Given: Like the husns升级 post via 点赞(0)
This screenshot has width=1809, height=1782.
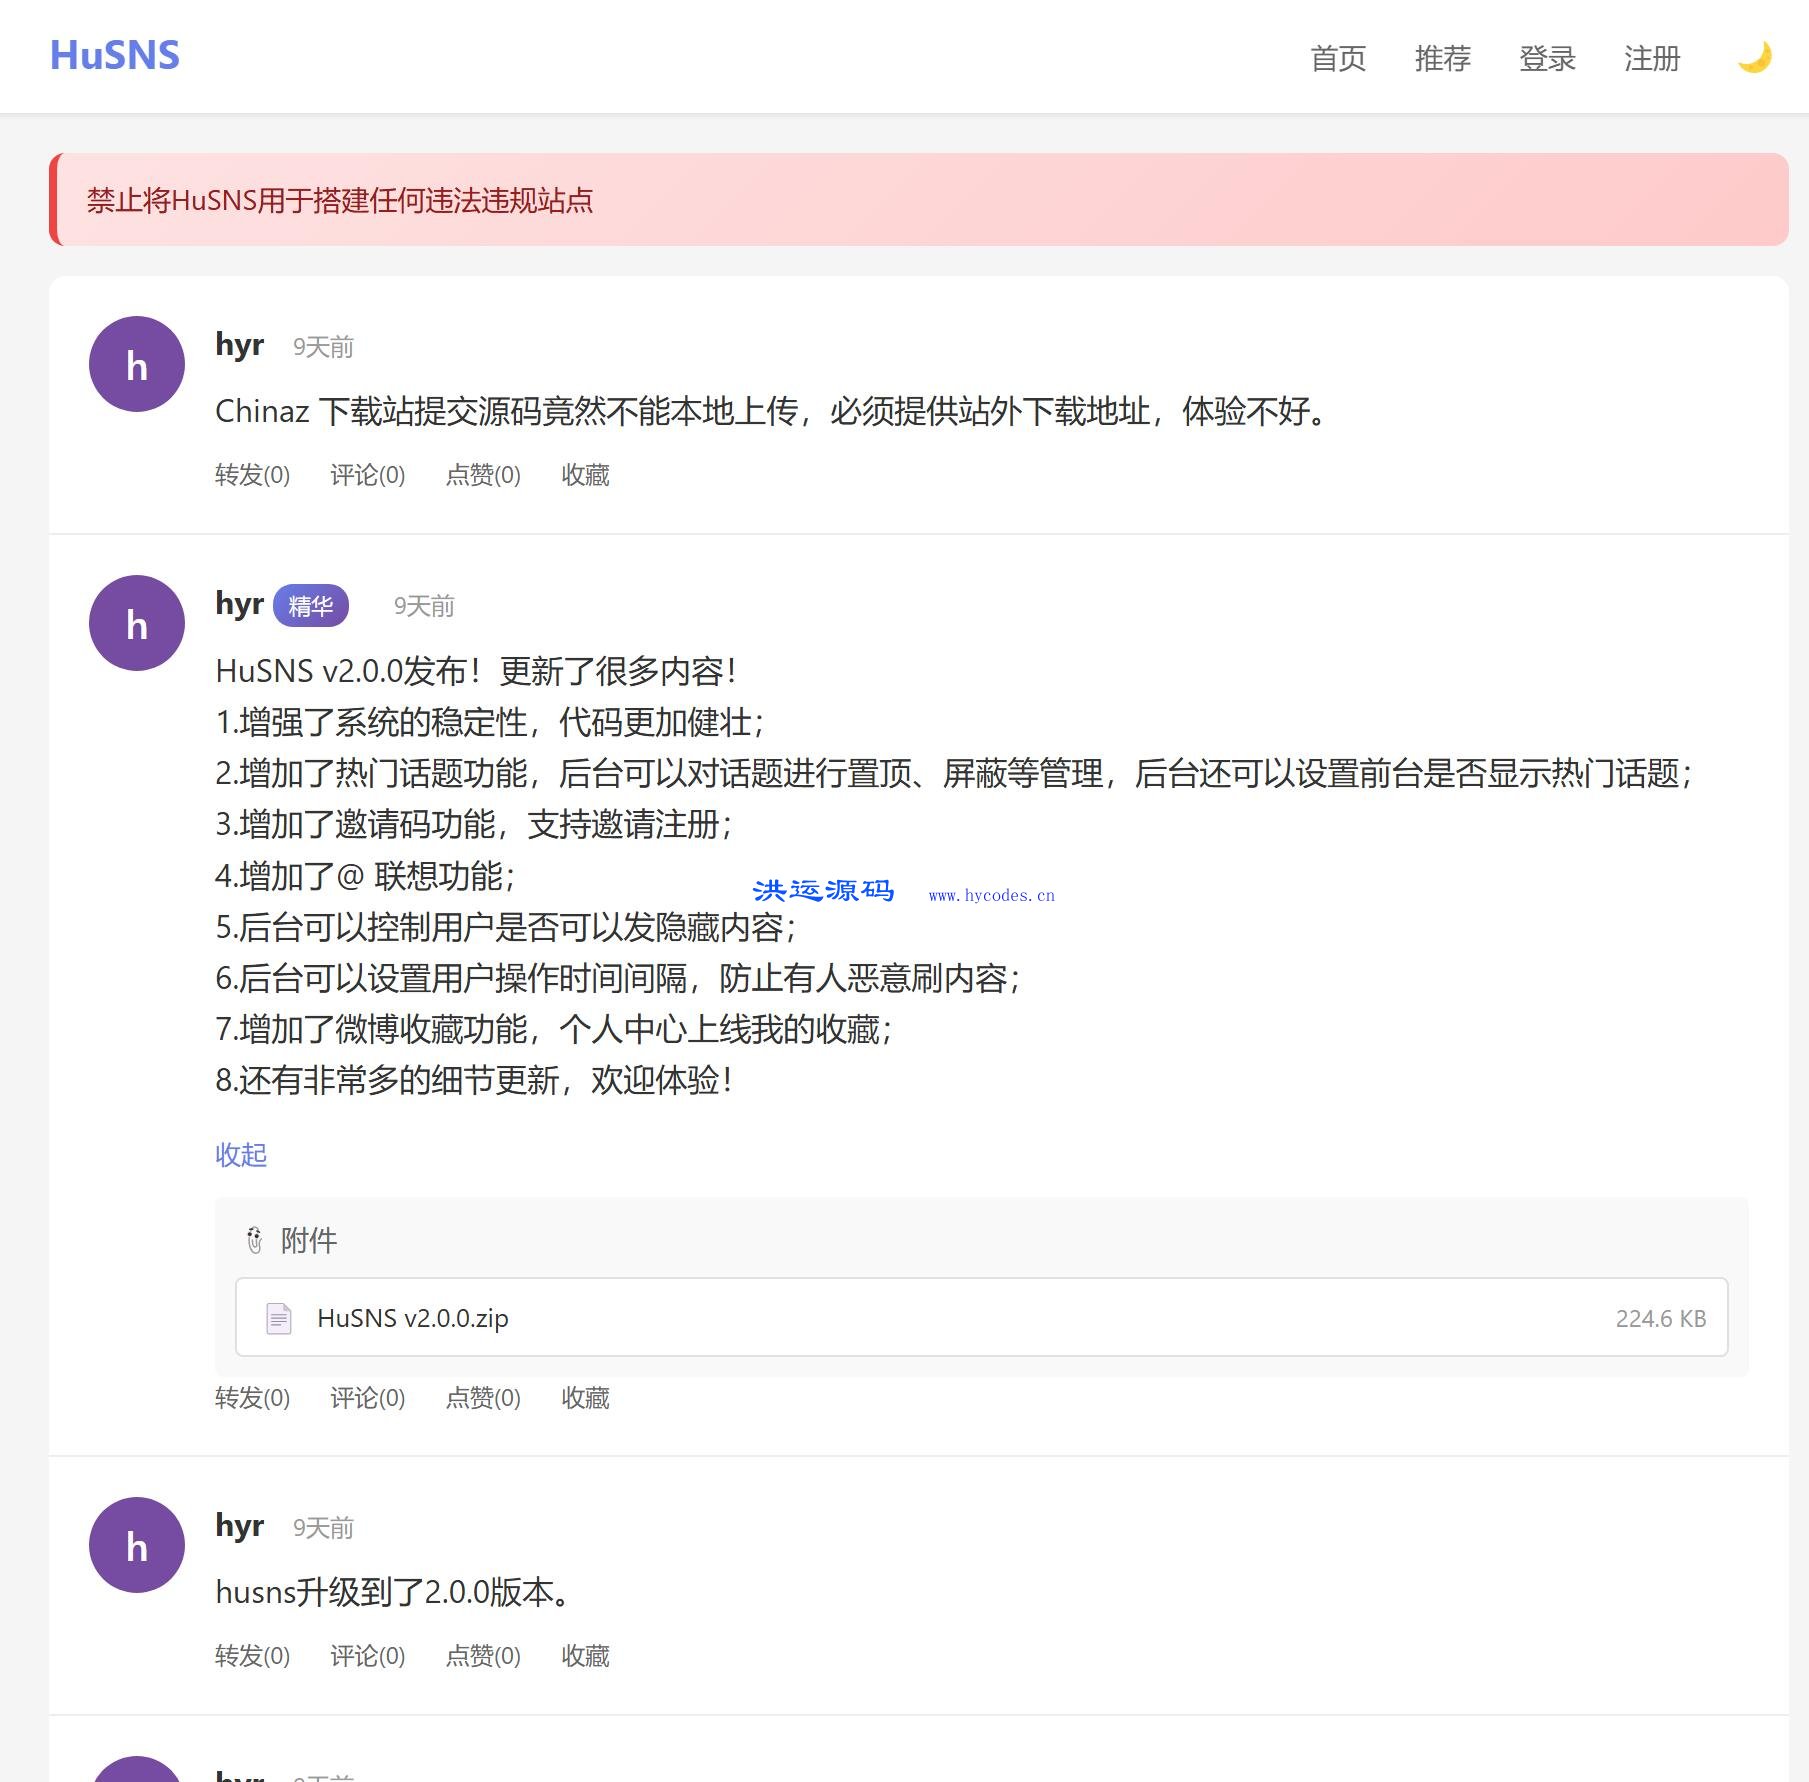Looking at the screenshot, I should pyautogui.click(x=483, y=1655).
